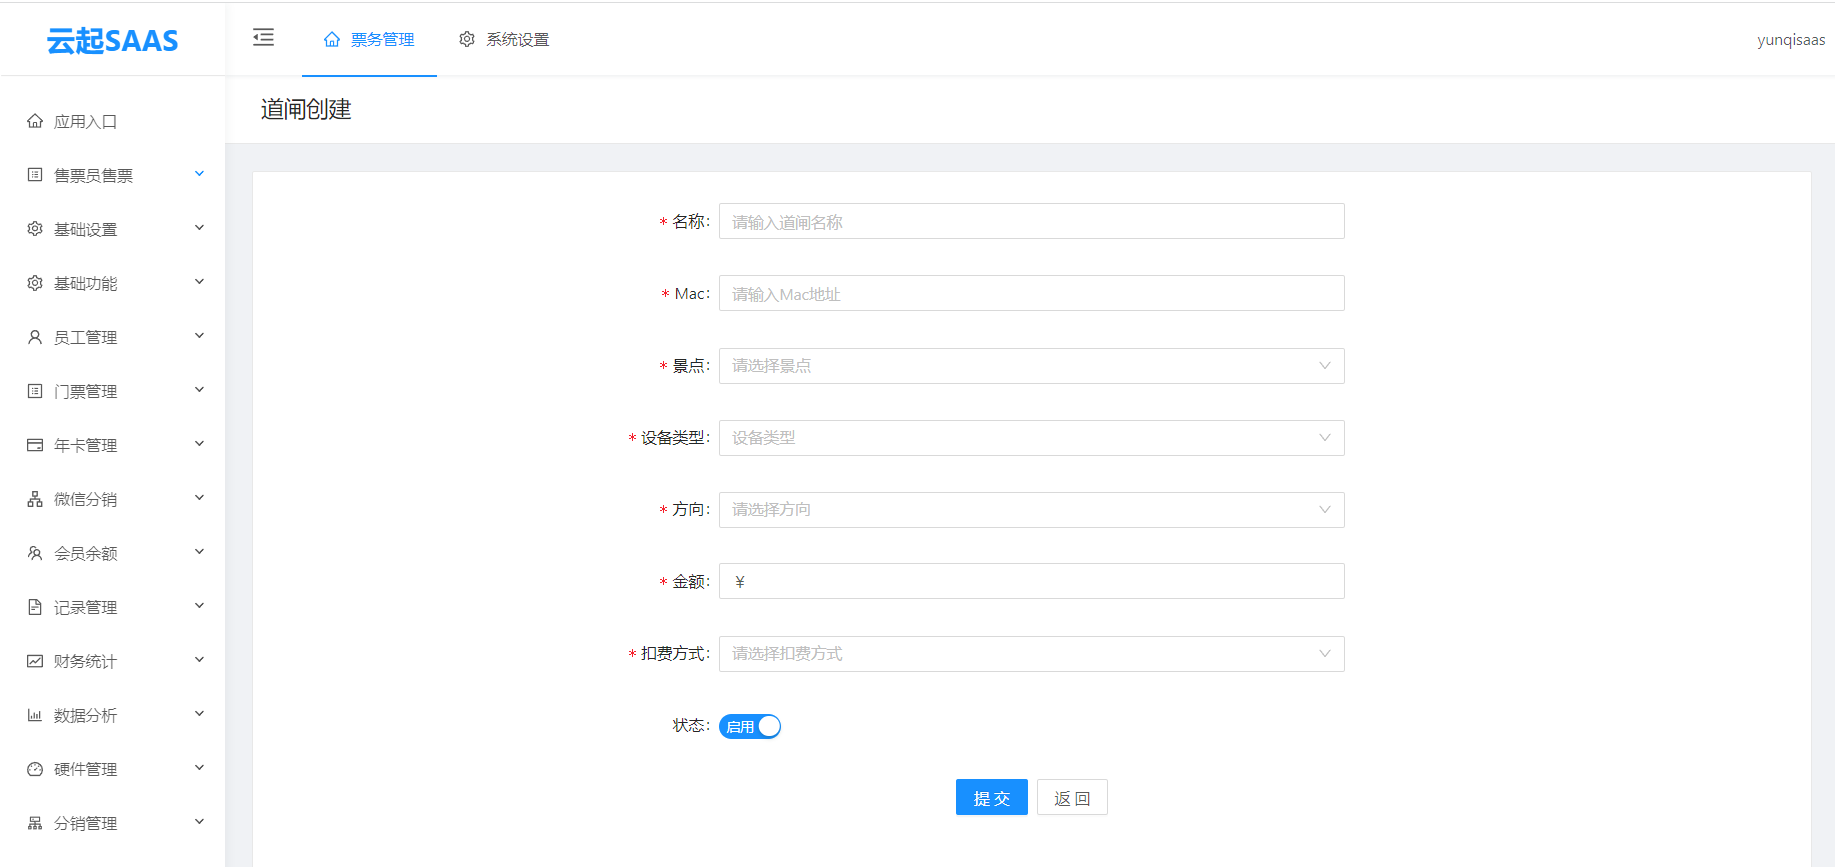Click the 提交 submit button
Screen dimensions: 1835x867
(x=991, y=798)
